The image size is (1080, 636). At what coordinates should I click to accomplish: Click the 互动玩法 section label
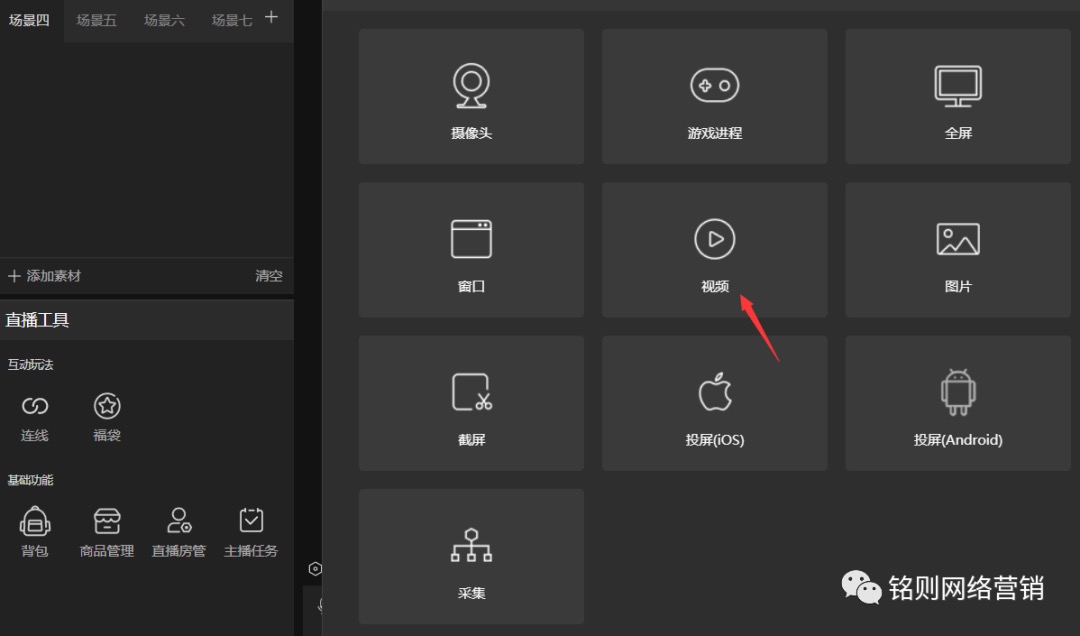[30, 365]
